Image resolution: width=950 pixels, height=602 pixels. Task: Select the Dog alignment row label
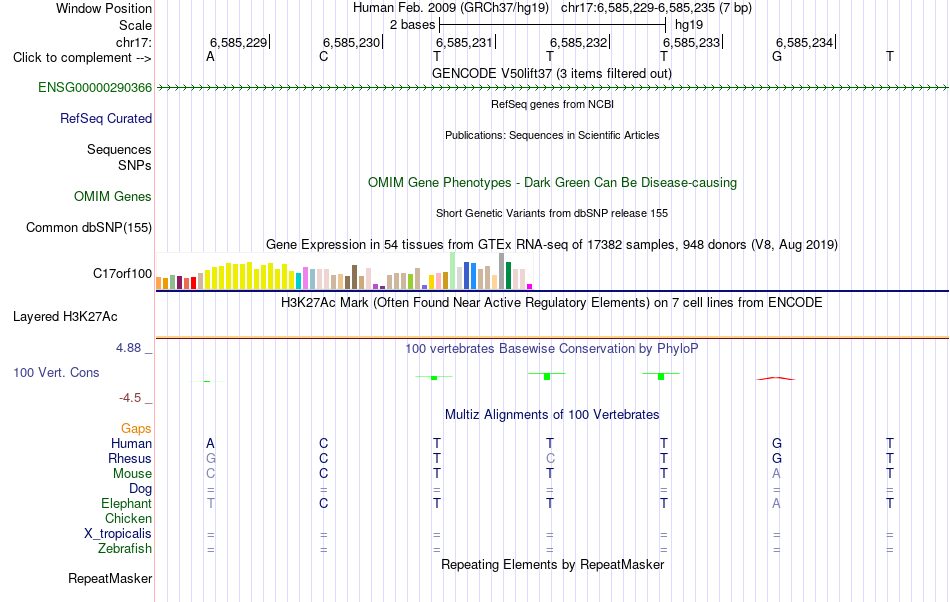click(x=141, y=488)
